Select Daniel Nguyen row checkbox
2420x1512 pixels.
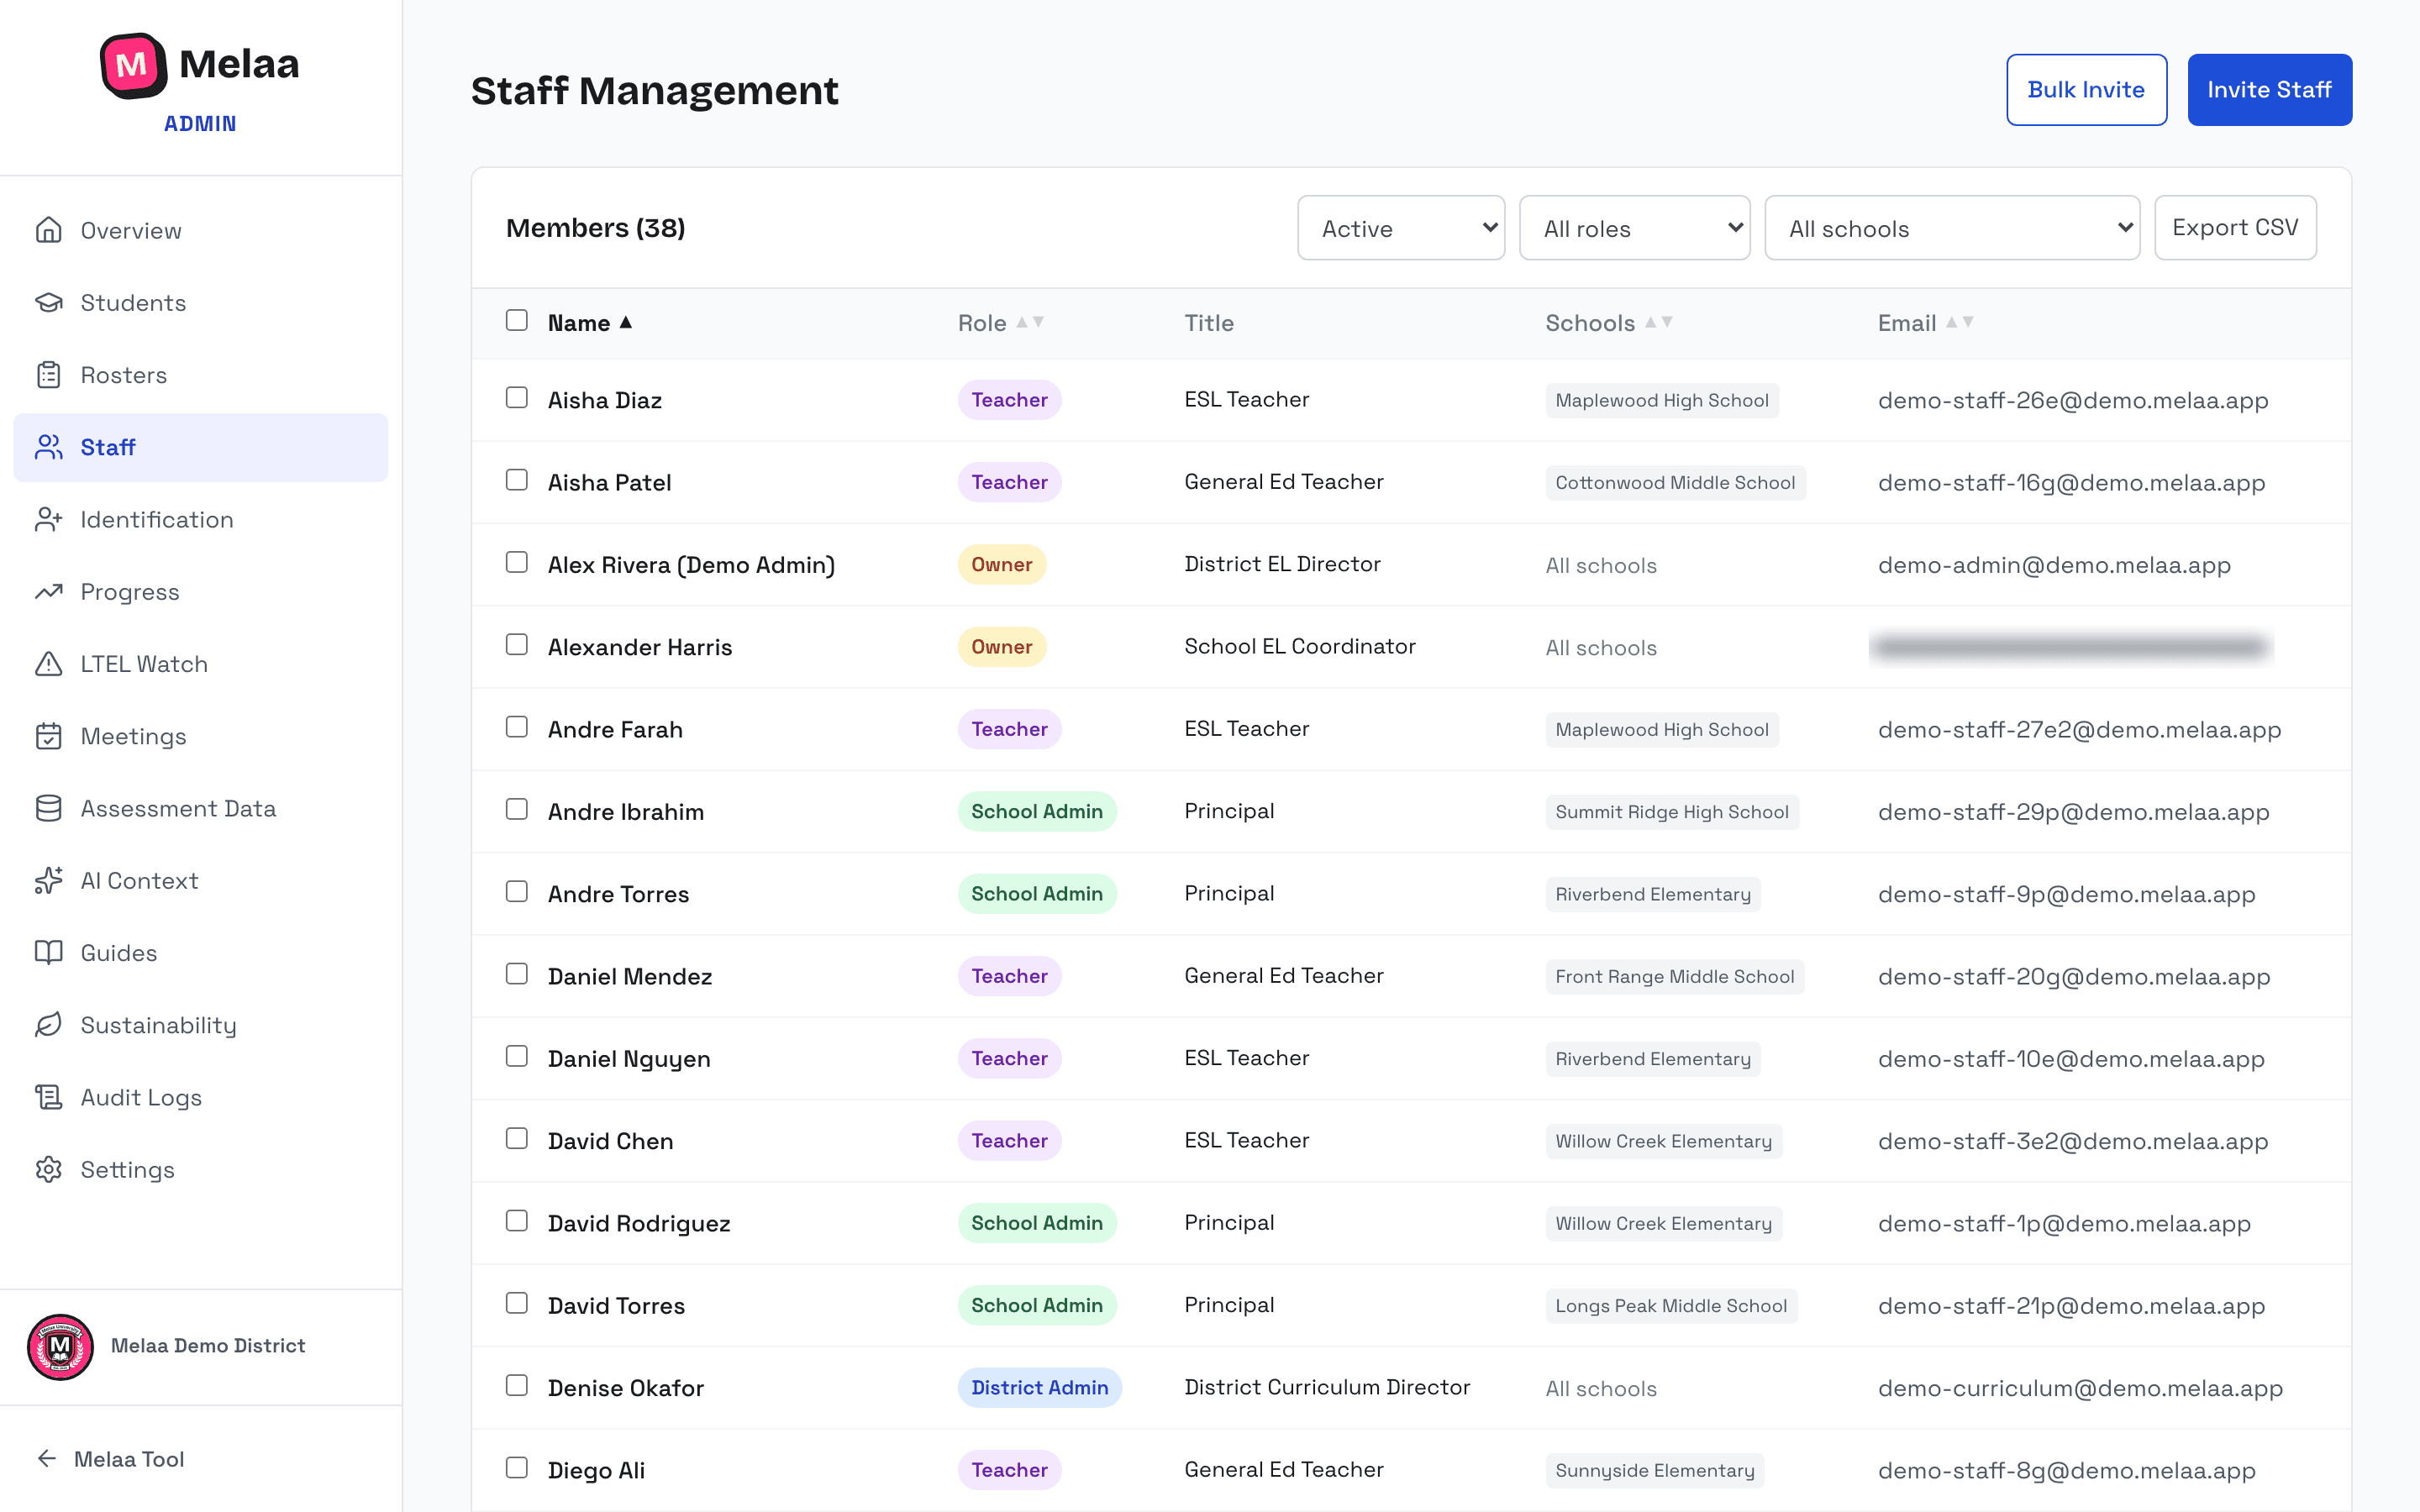tap(516, 1056)
